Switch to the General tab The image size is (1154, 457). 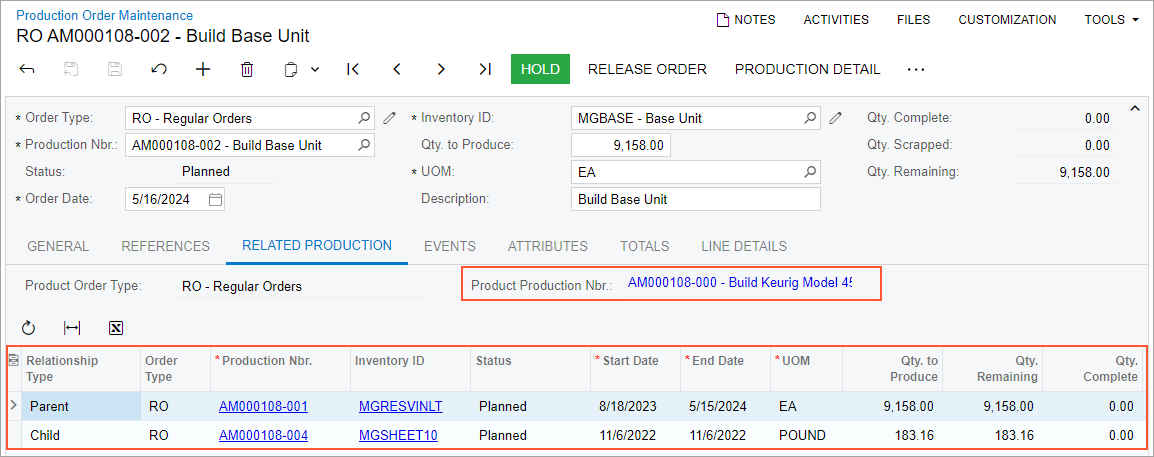58,246
